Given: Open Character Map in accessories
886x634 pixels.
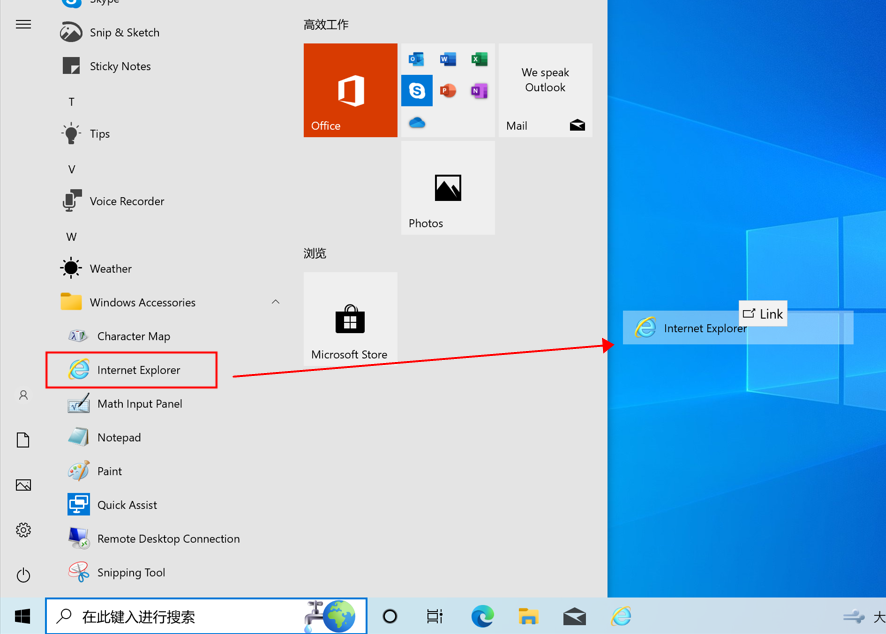Looking at the screenshot, I should pos(132,336).
